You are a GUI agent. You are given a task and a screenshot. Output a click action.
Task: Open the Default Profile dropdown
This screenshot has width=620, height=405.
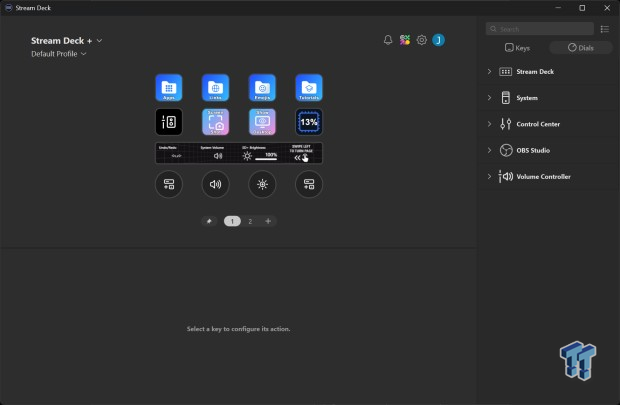pos(59,54)
